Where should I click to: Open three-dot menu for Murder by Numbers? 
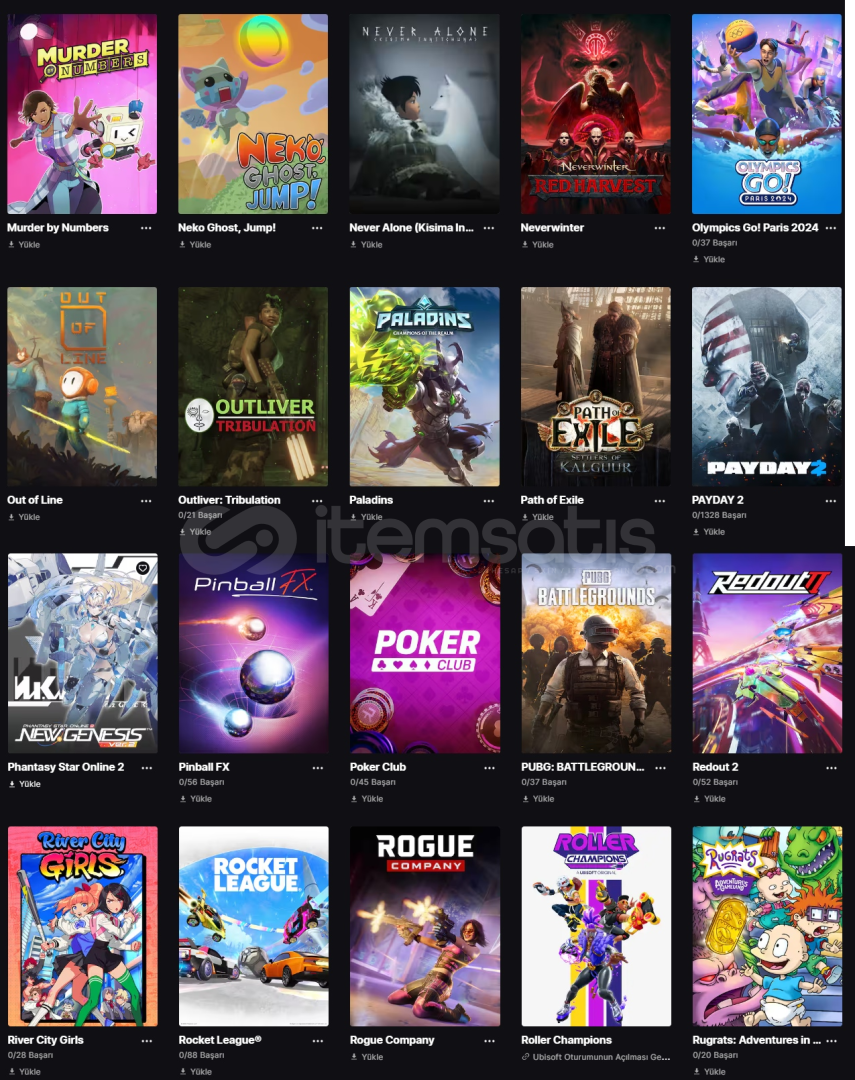(x=146, y=228)
